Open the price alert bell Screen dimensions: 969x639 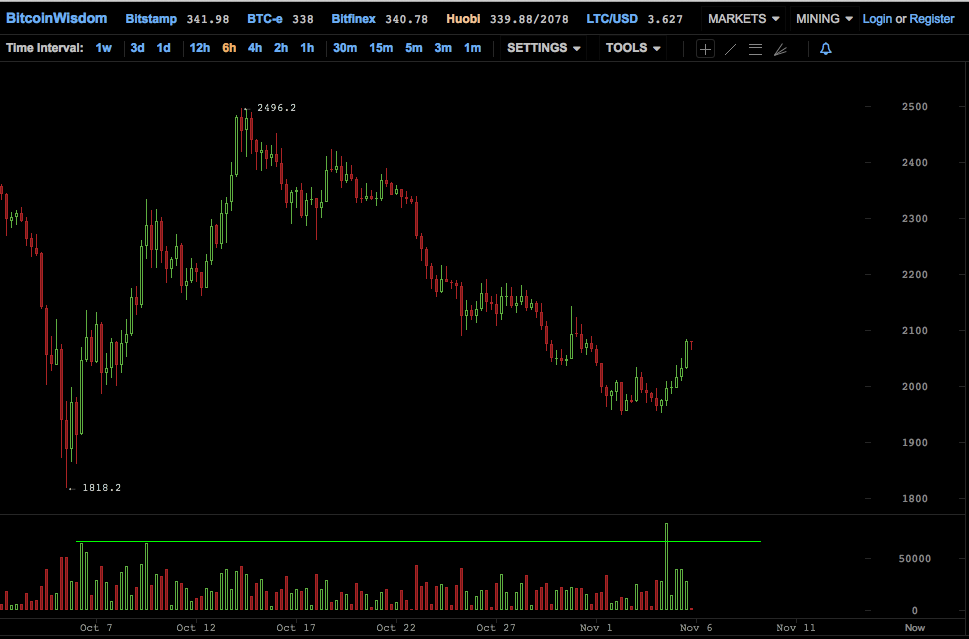[826, 49]
